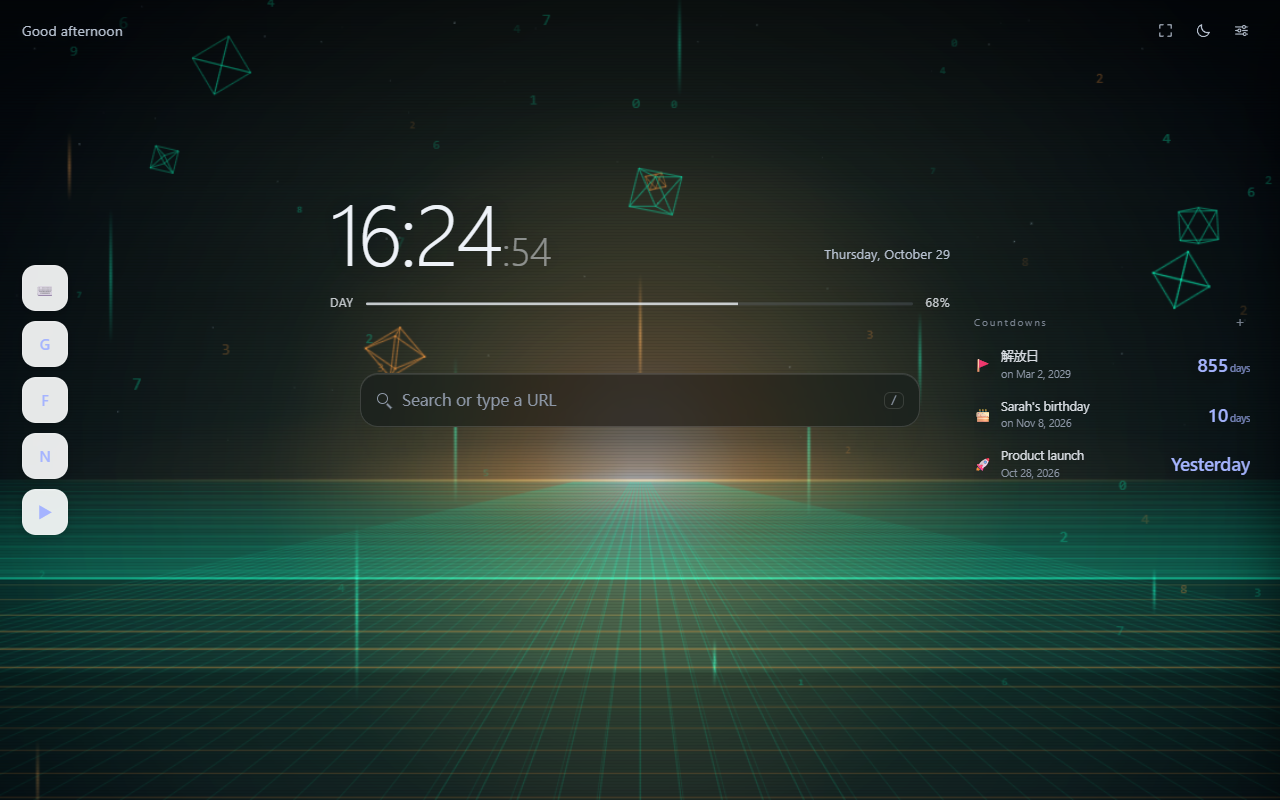Select Sarah's birthday countdown title
The image size is (1280, 800).
coord(1045,406)
